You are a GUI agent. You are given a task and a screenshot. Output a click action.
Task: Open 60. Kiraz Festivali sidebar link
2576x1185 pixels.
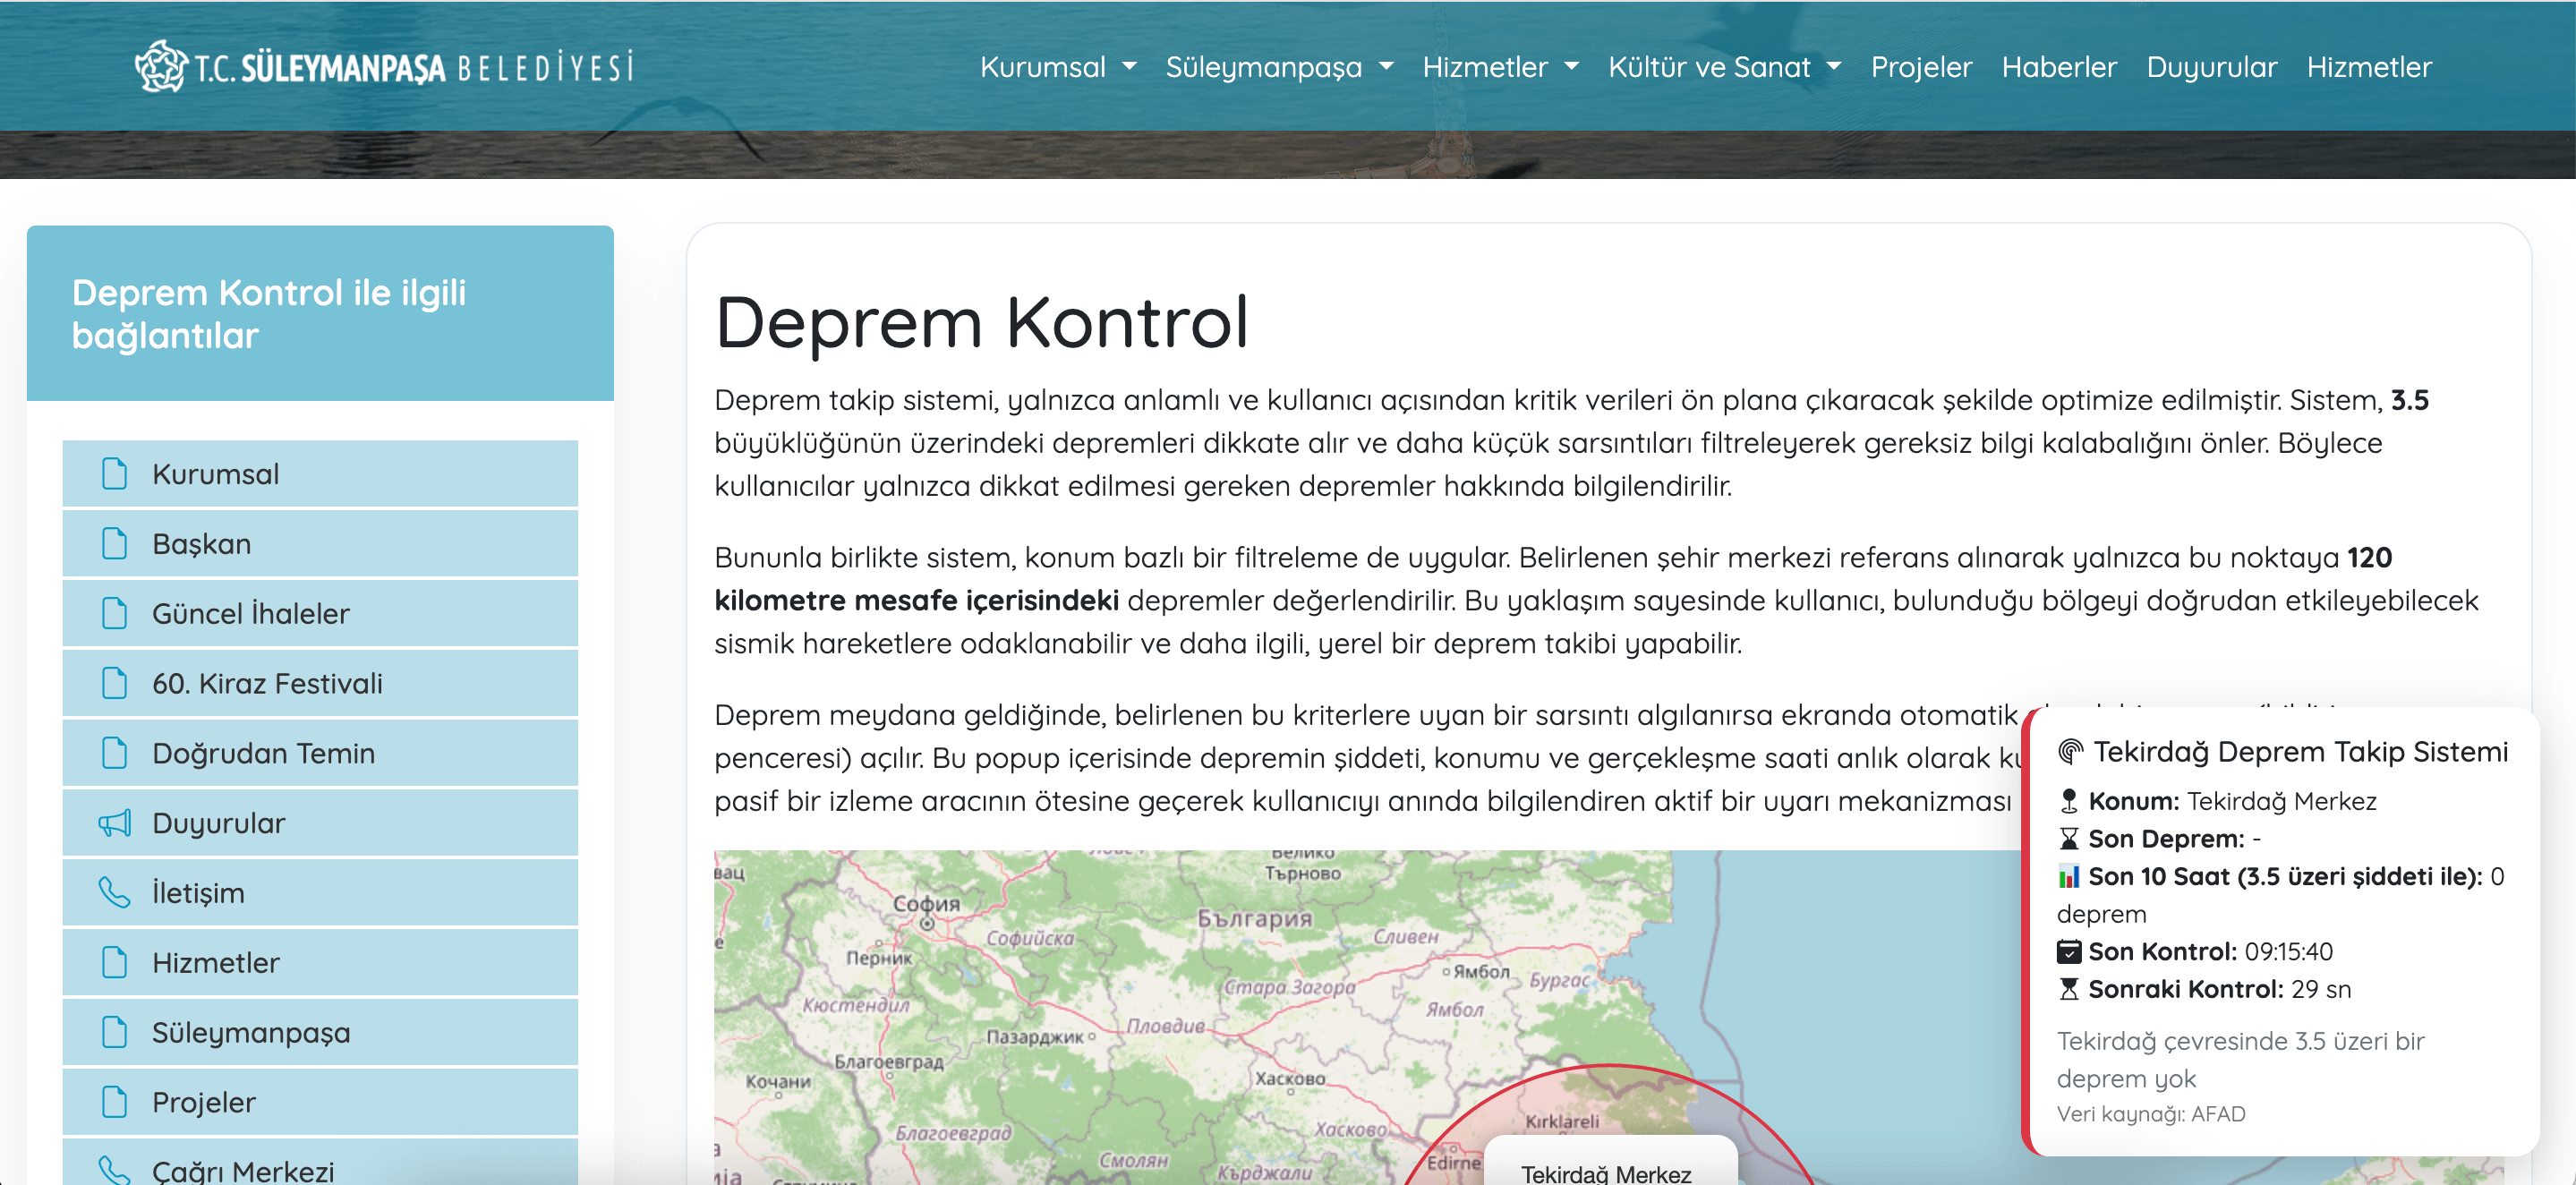(320, 683)
